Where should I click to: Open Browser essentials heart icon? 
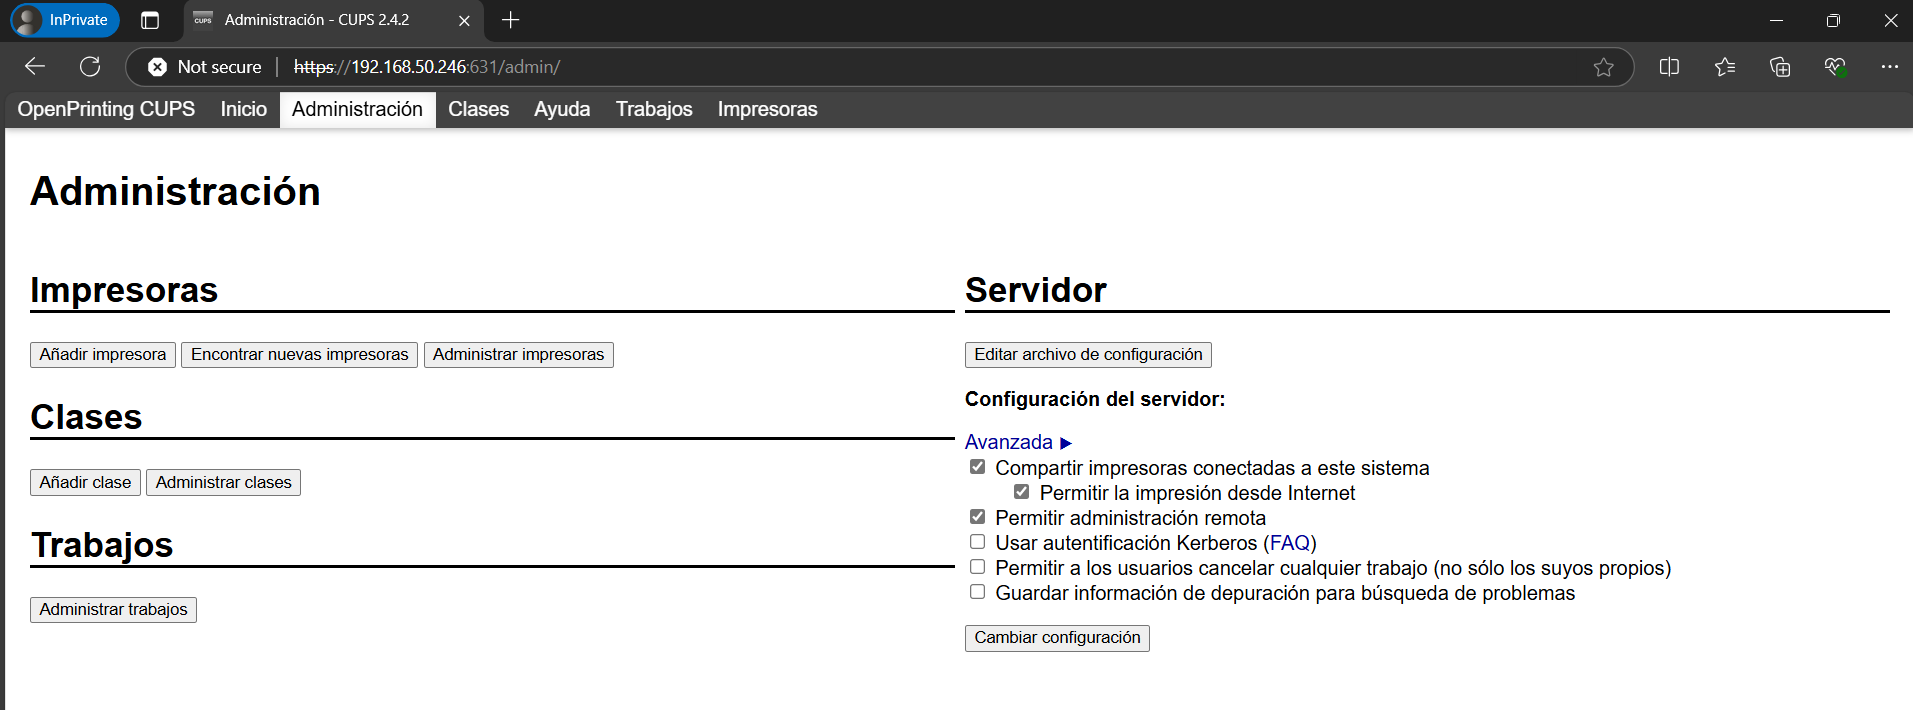(1834, 67)
